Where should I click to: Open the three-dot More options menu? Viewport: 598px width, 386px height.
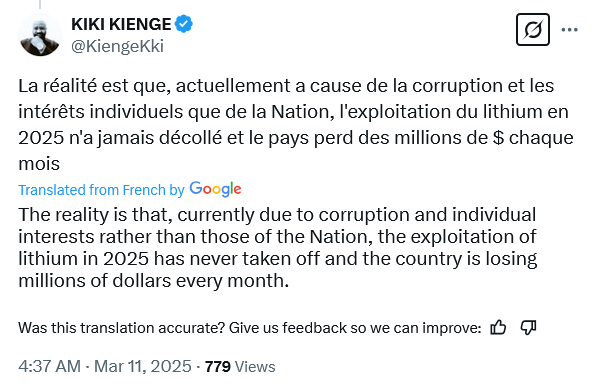(569, 30)
